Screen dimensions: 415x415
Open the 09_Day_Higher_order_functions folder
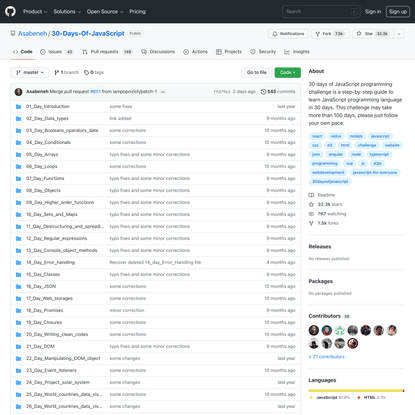click(x=60, y=202)
